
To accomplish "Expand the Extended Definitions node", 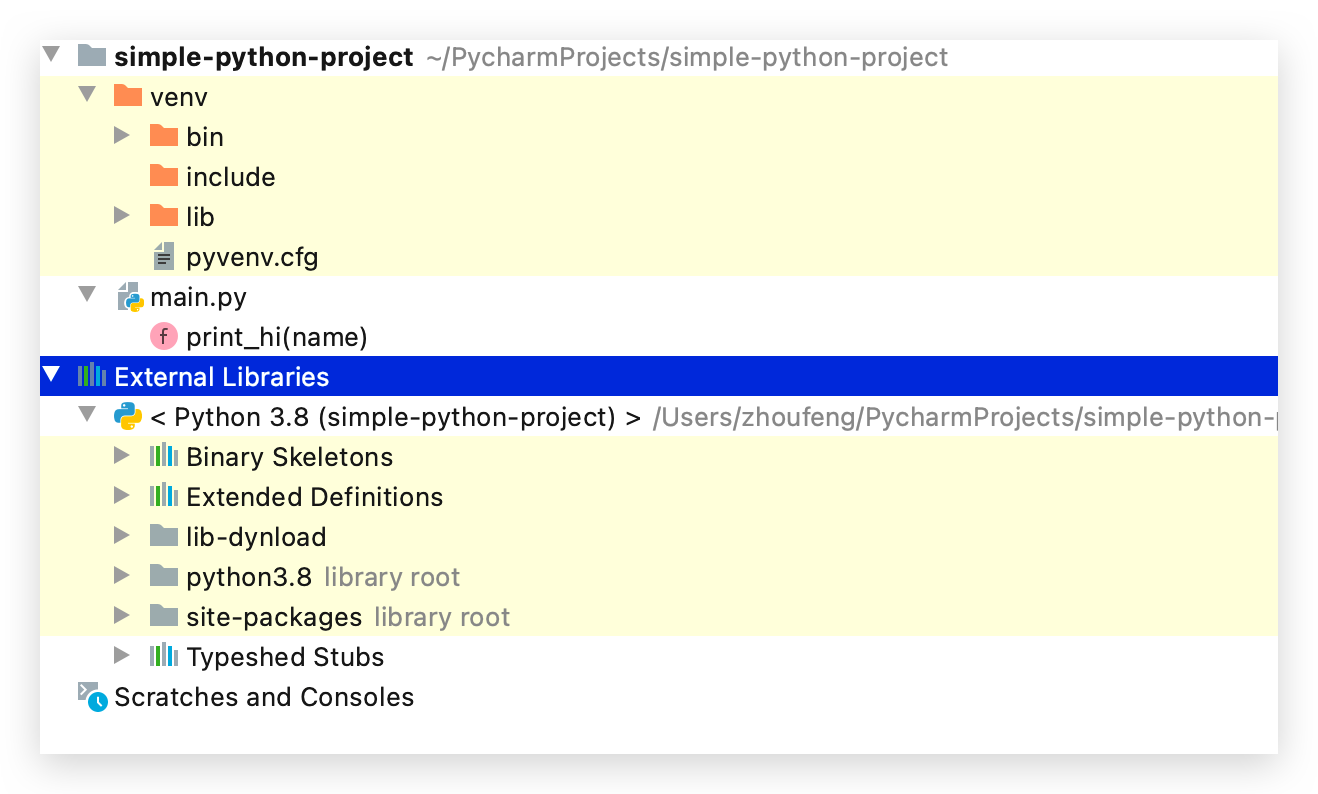I will [x=121, y=496].
